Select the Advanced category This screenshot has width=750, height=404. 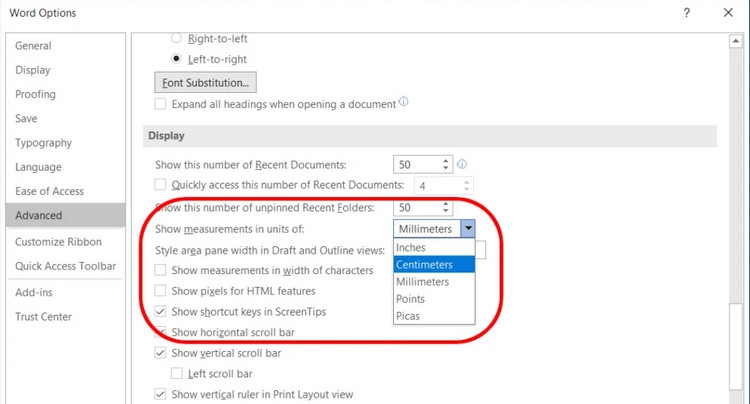coord(66,215)
